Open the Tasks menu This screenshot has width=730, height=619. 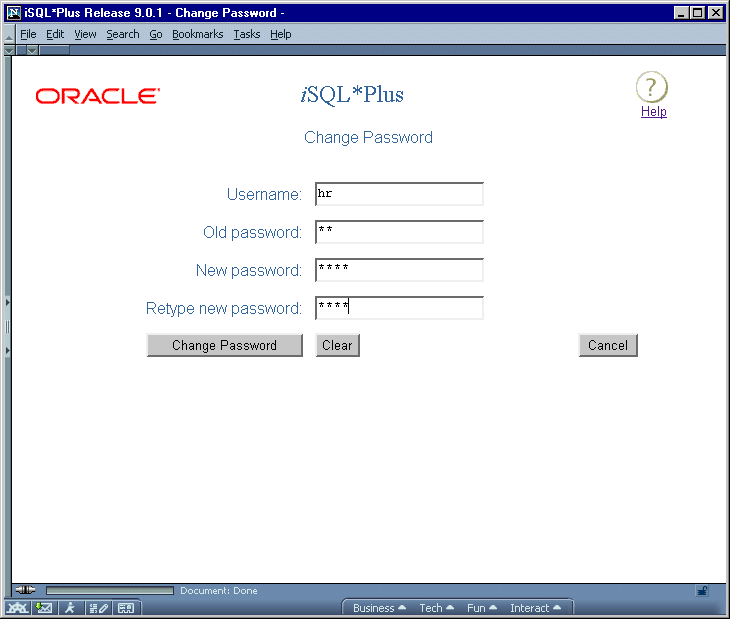coord(247,34)
